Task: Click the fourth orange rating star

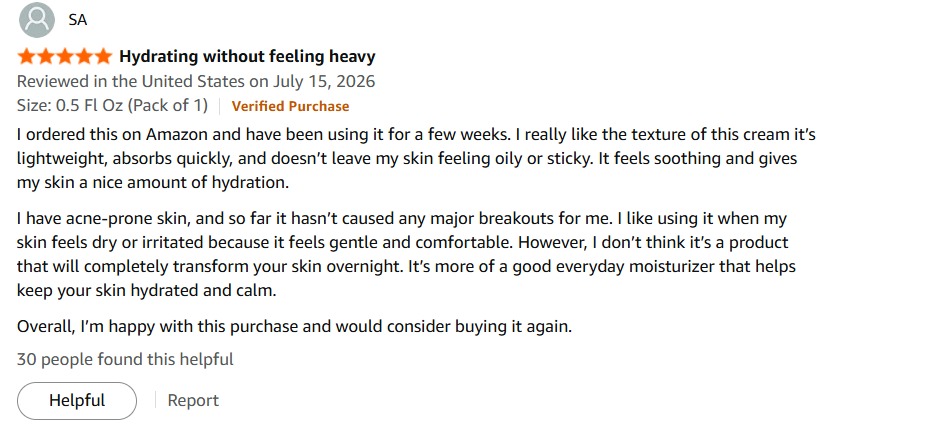Action: pos(84,57)
